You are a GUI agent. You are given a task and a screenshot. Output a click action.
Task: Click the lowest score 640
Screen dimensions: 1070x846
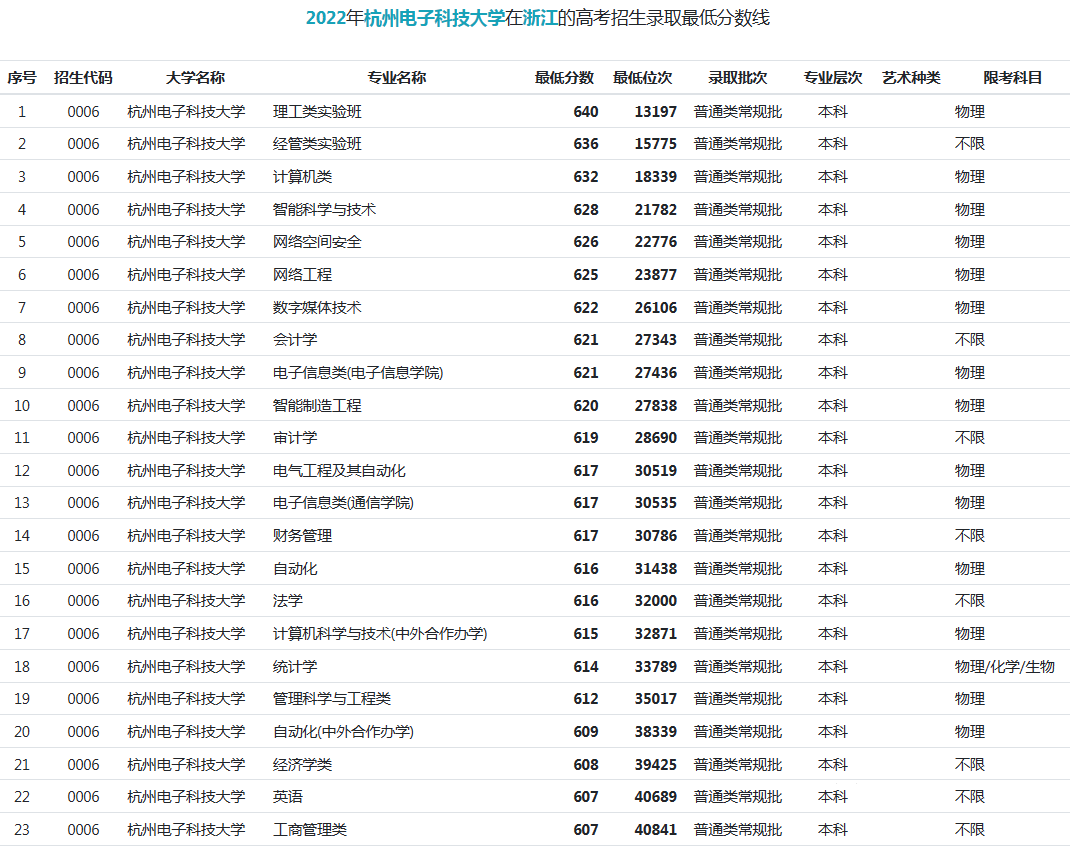point(585,111)
